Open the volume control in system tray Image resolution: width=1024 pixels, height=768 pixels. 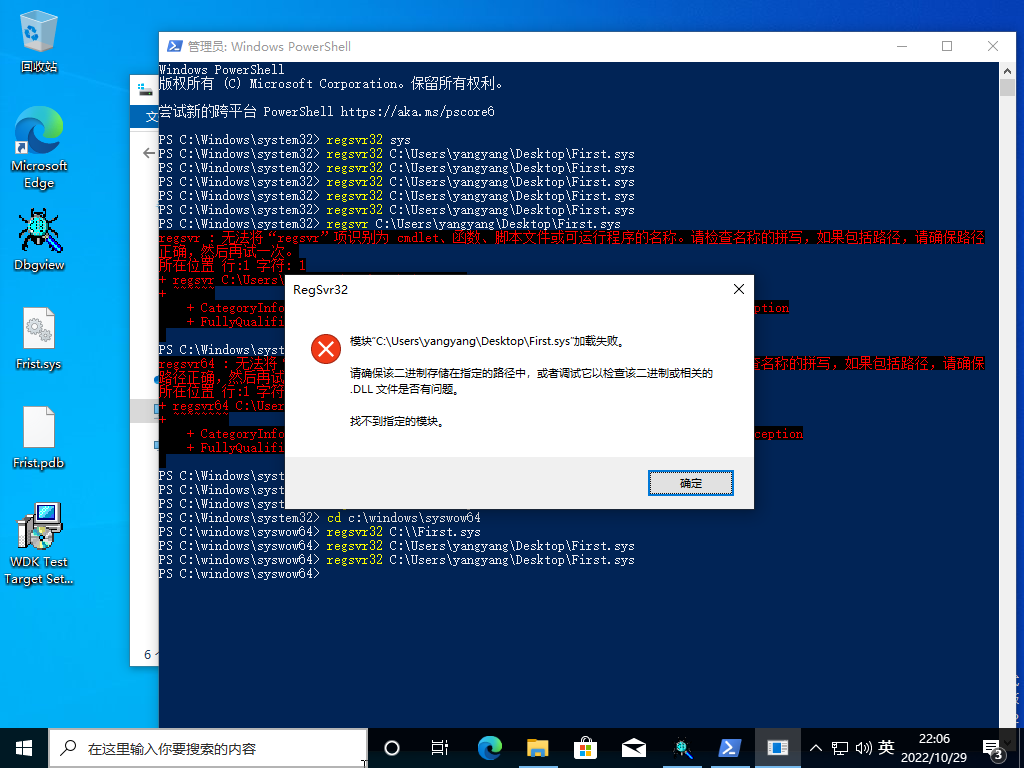point(863,747)
